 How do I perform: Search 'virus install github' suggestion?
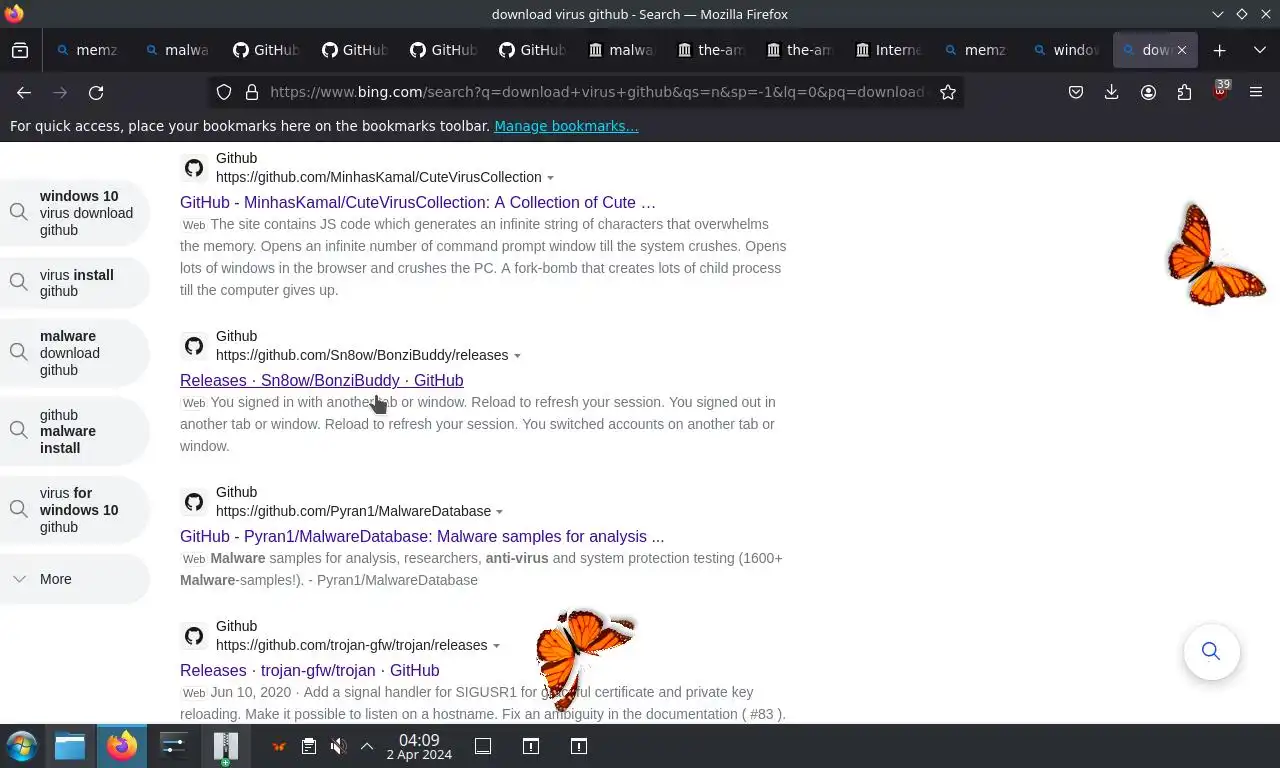pos(75,283)
